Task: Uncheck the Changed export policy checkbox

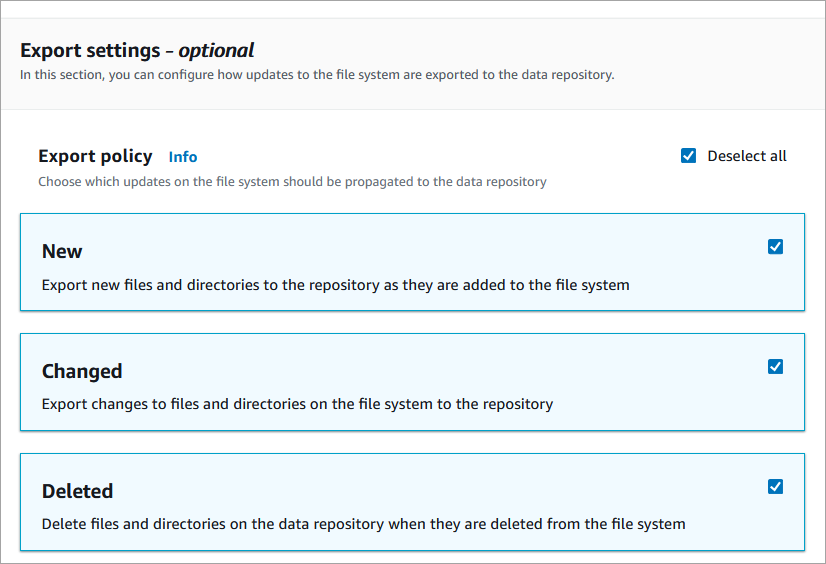Action: point(775,367)
